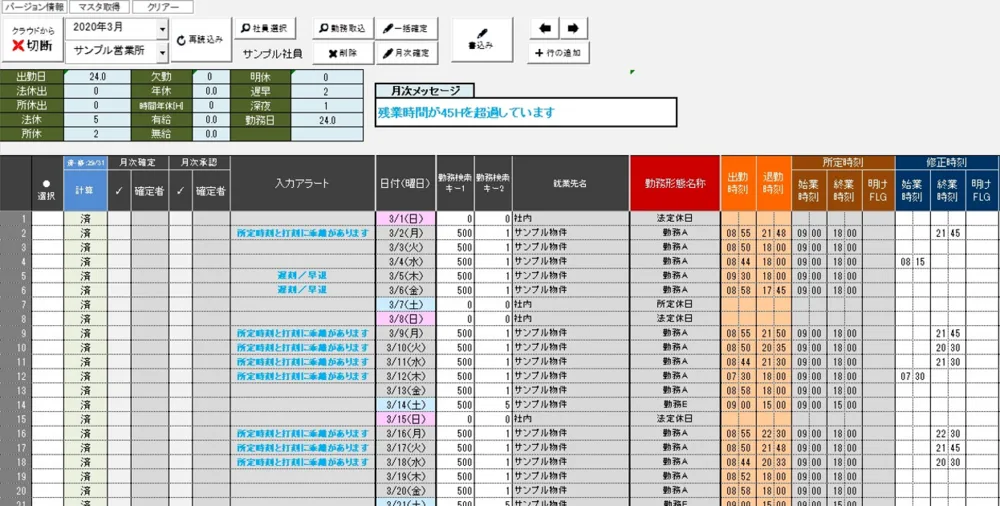Click the 済 cell in row 1
The image size is (1000, 506).
[85, 219]
